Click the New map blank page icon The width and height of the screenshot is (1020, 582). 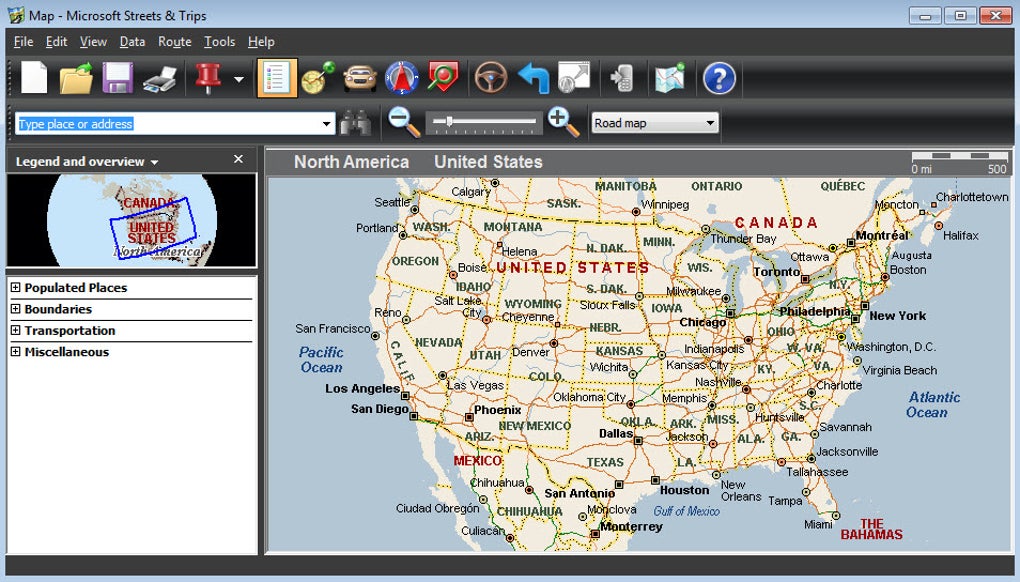[35, 78]
